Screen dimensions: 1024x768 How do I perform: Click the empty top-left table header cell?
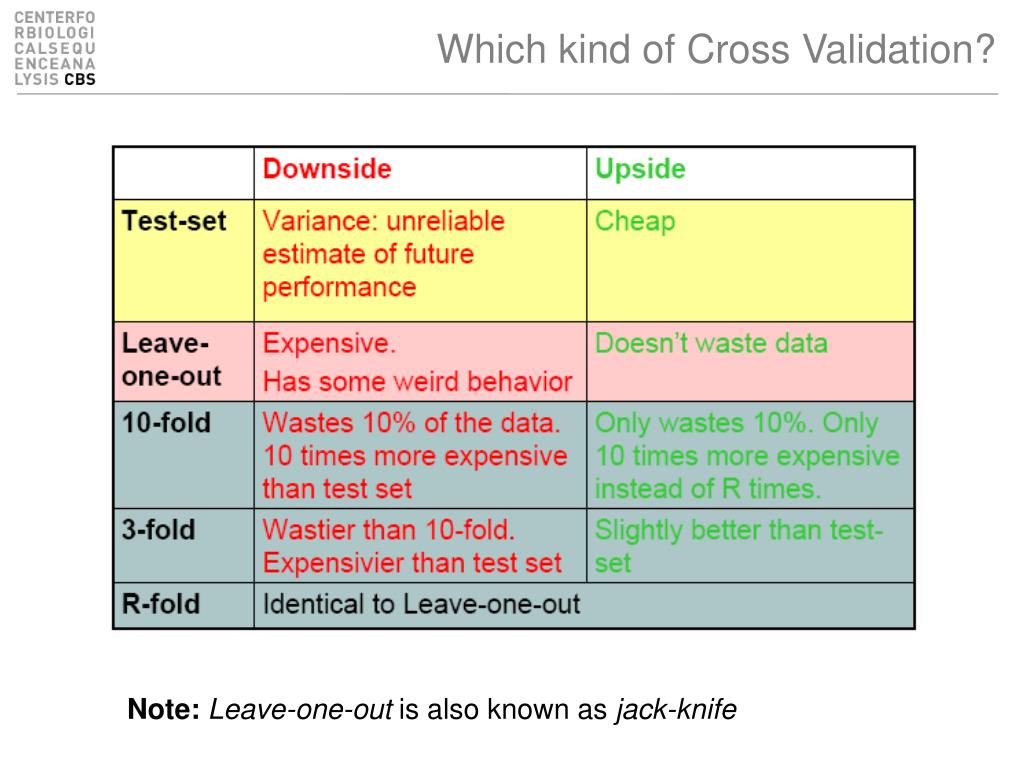coord(184,173)
